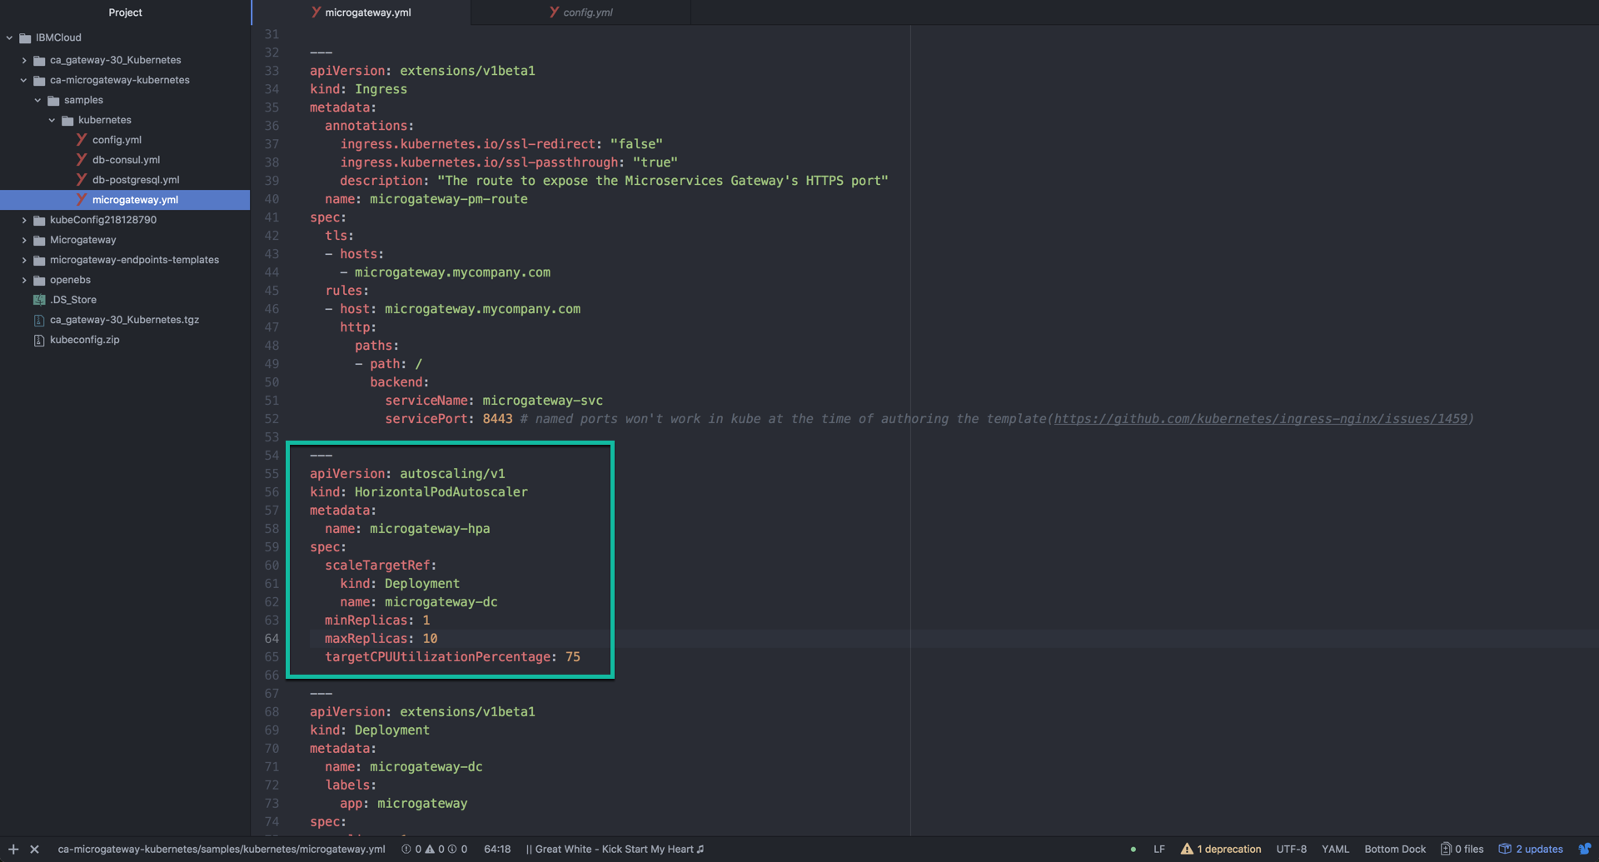Change the YAML grammar selector
This screenshot has height=862, width=1599.
[1334, 849]
